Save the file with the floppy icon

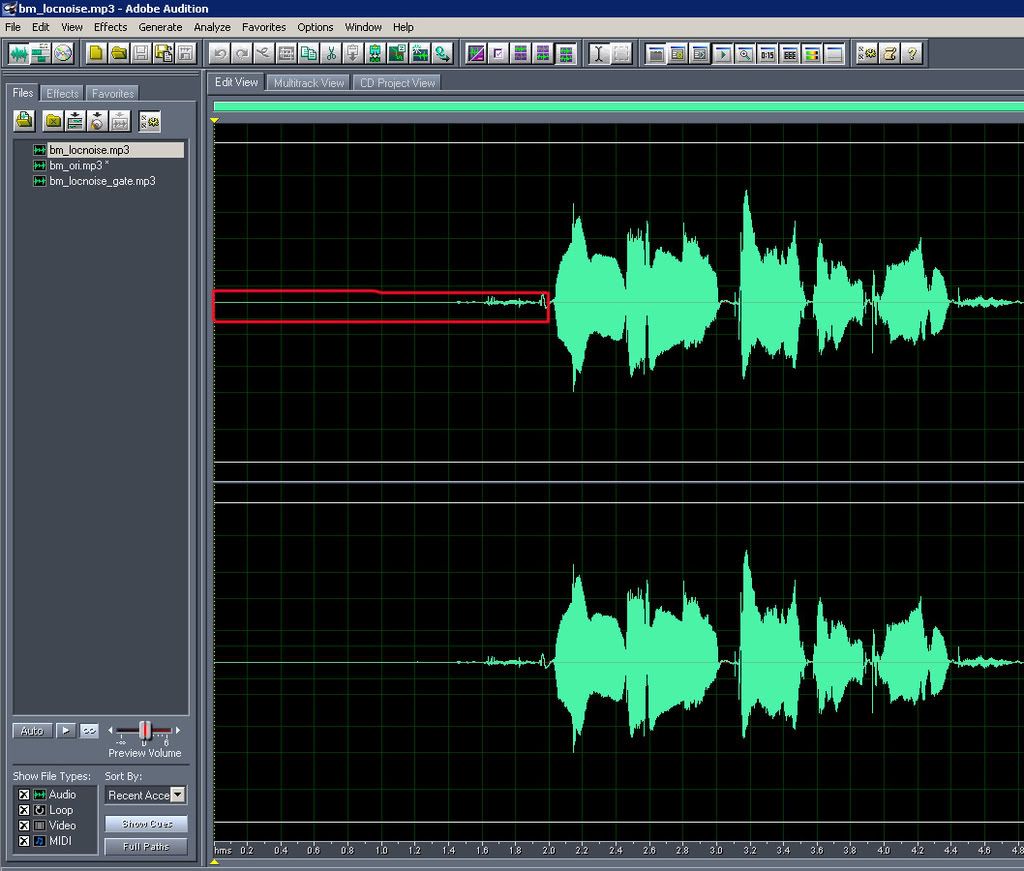pos(140,54)
